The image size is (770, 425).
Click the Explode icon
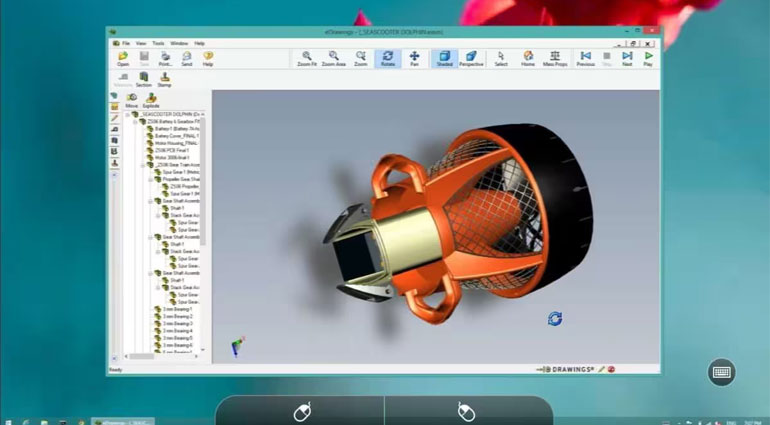pyautogui.click(x=150, y=100)
